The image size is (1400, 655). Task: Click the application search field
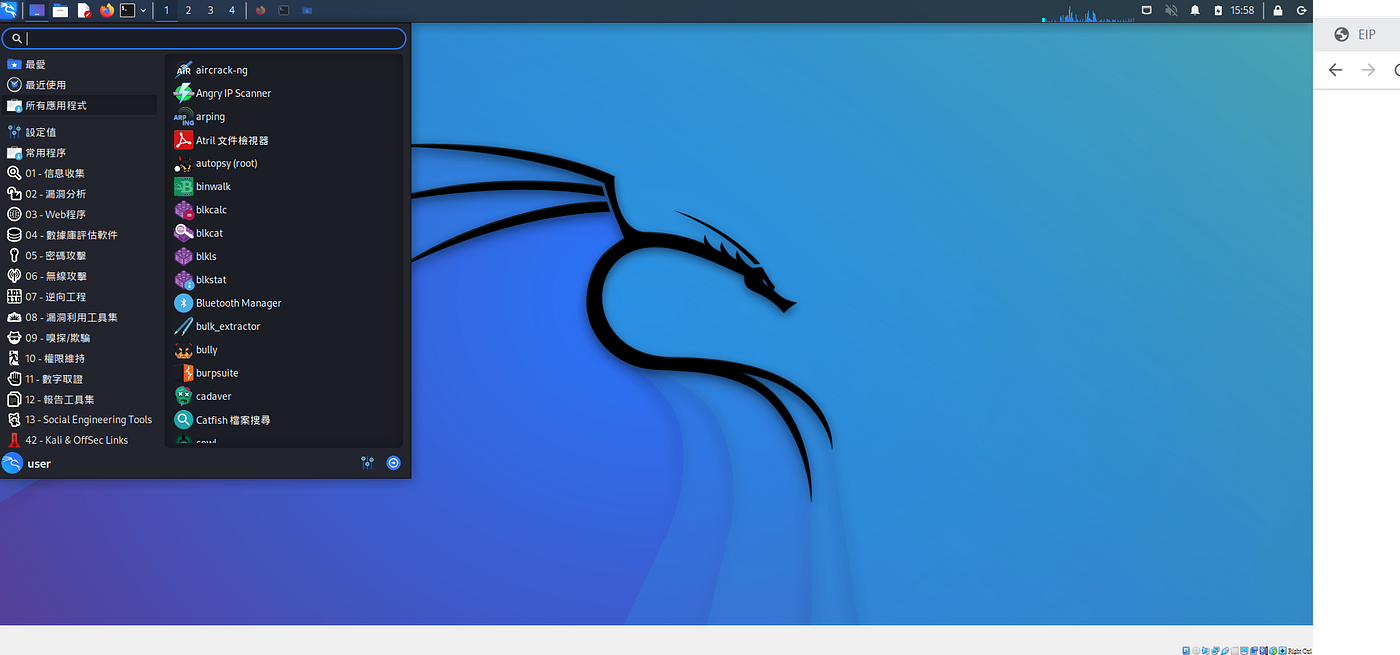pyautogui.click(x=204, y=38)
